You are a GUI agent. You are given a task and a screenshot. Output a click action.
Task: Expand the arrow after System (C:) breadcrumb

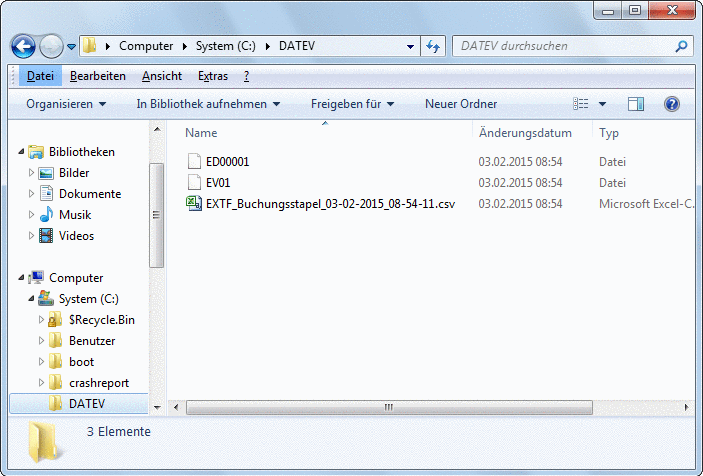pos(268,46)
